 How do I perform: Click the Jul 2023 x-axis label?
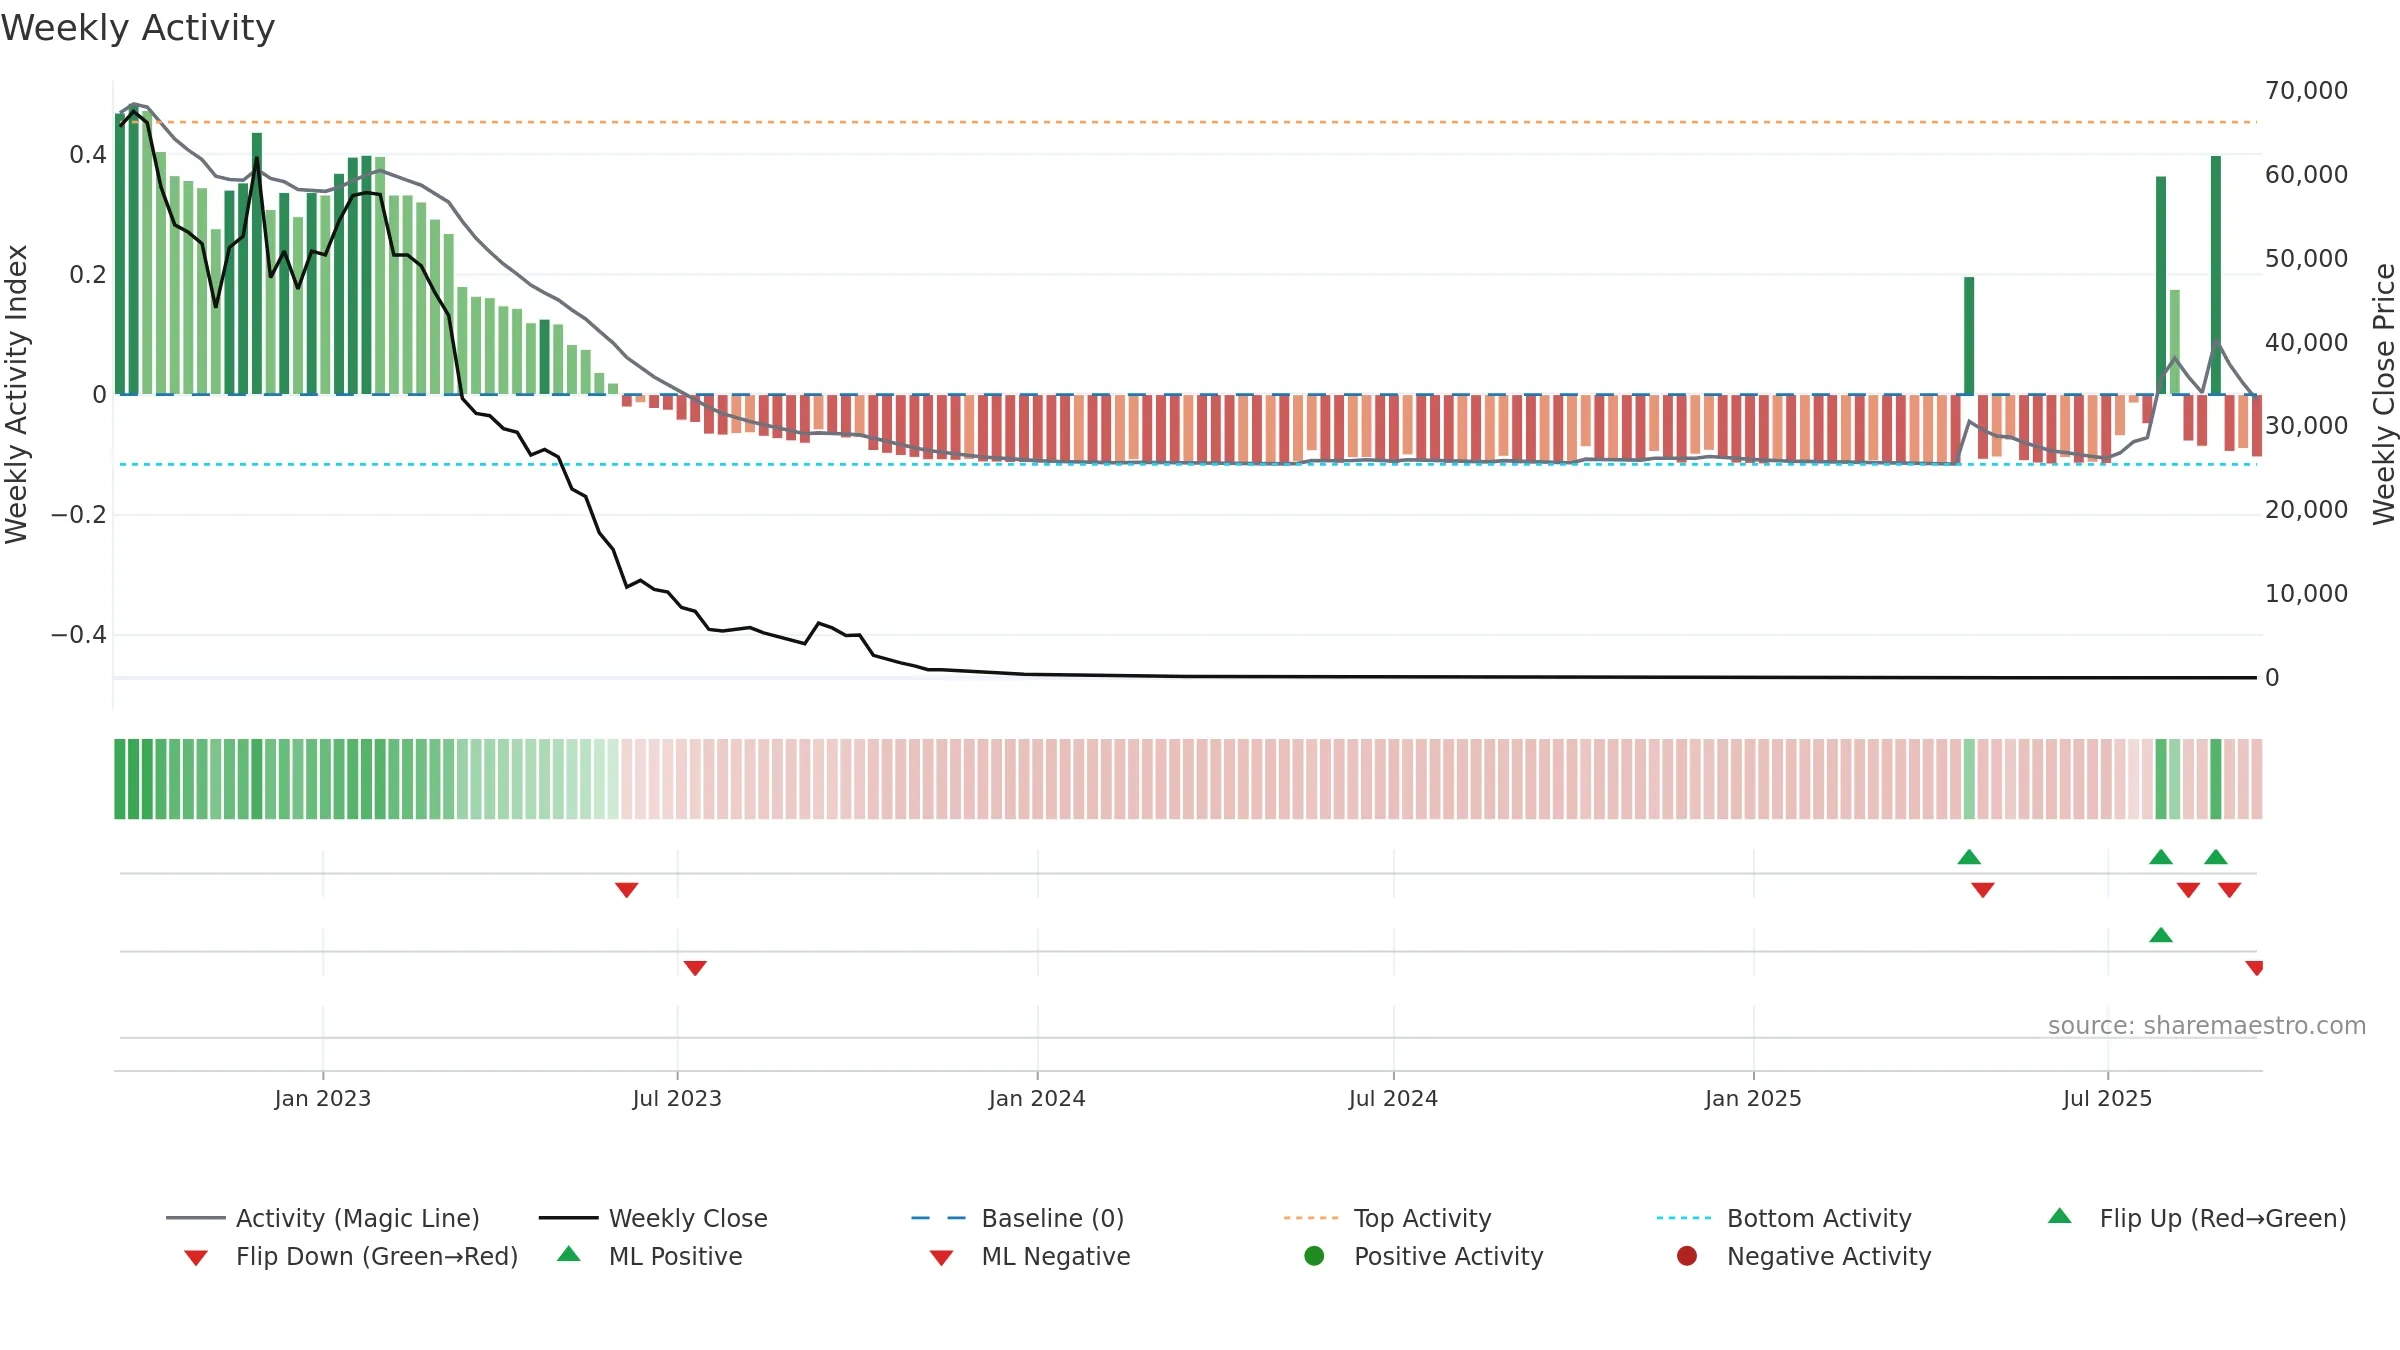(677, 1098)
